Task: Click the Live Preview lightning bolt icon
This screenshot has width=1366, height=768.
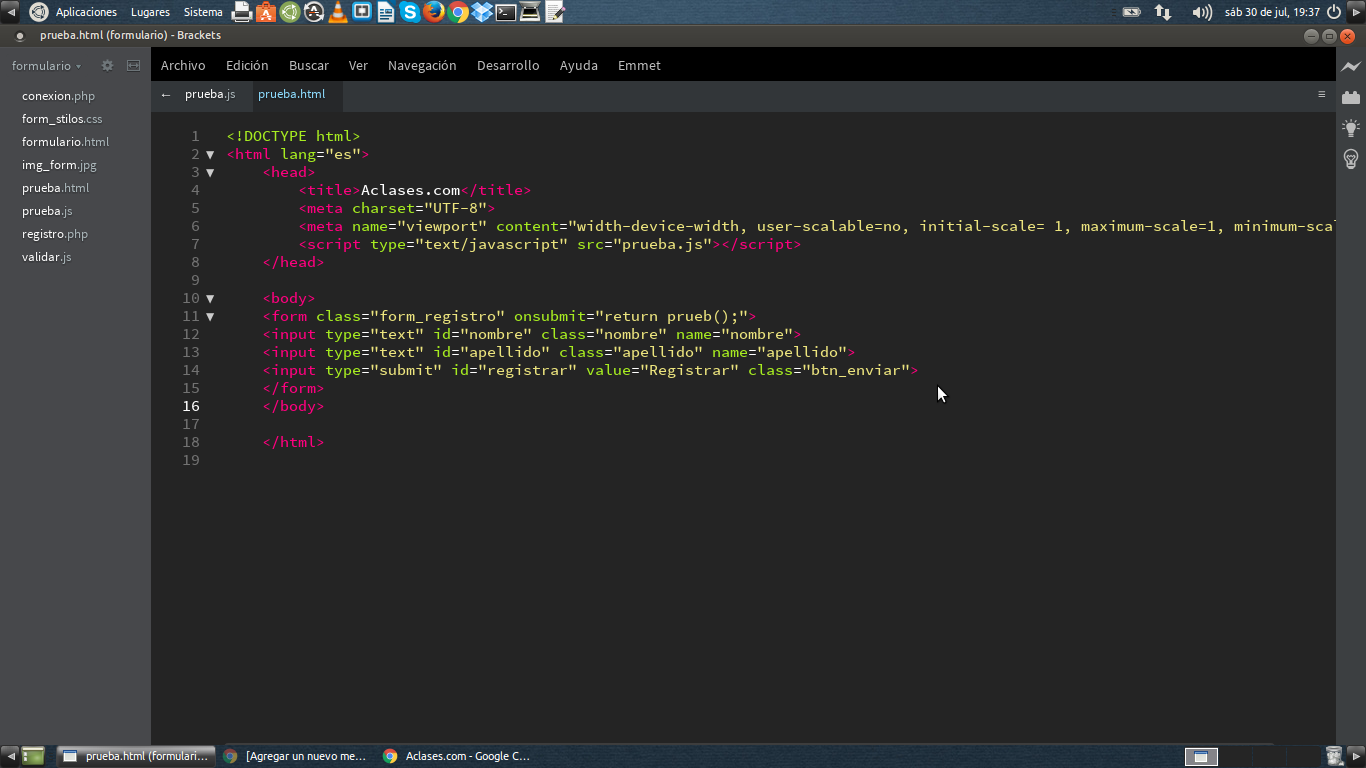Action: tap(1351, 66)
